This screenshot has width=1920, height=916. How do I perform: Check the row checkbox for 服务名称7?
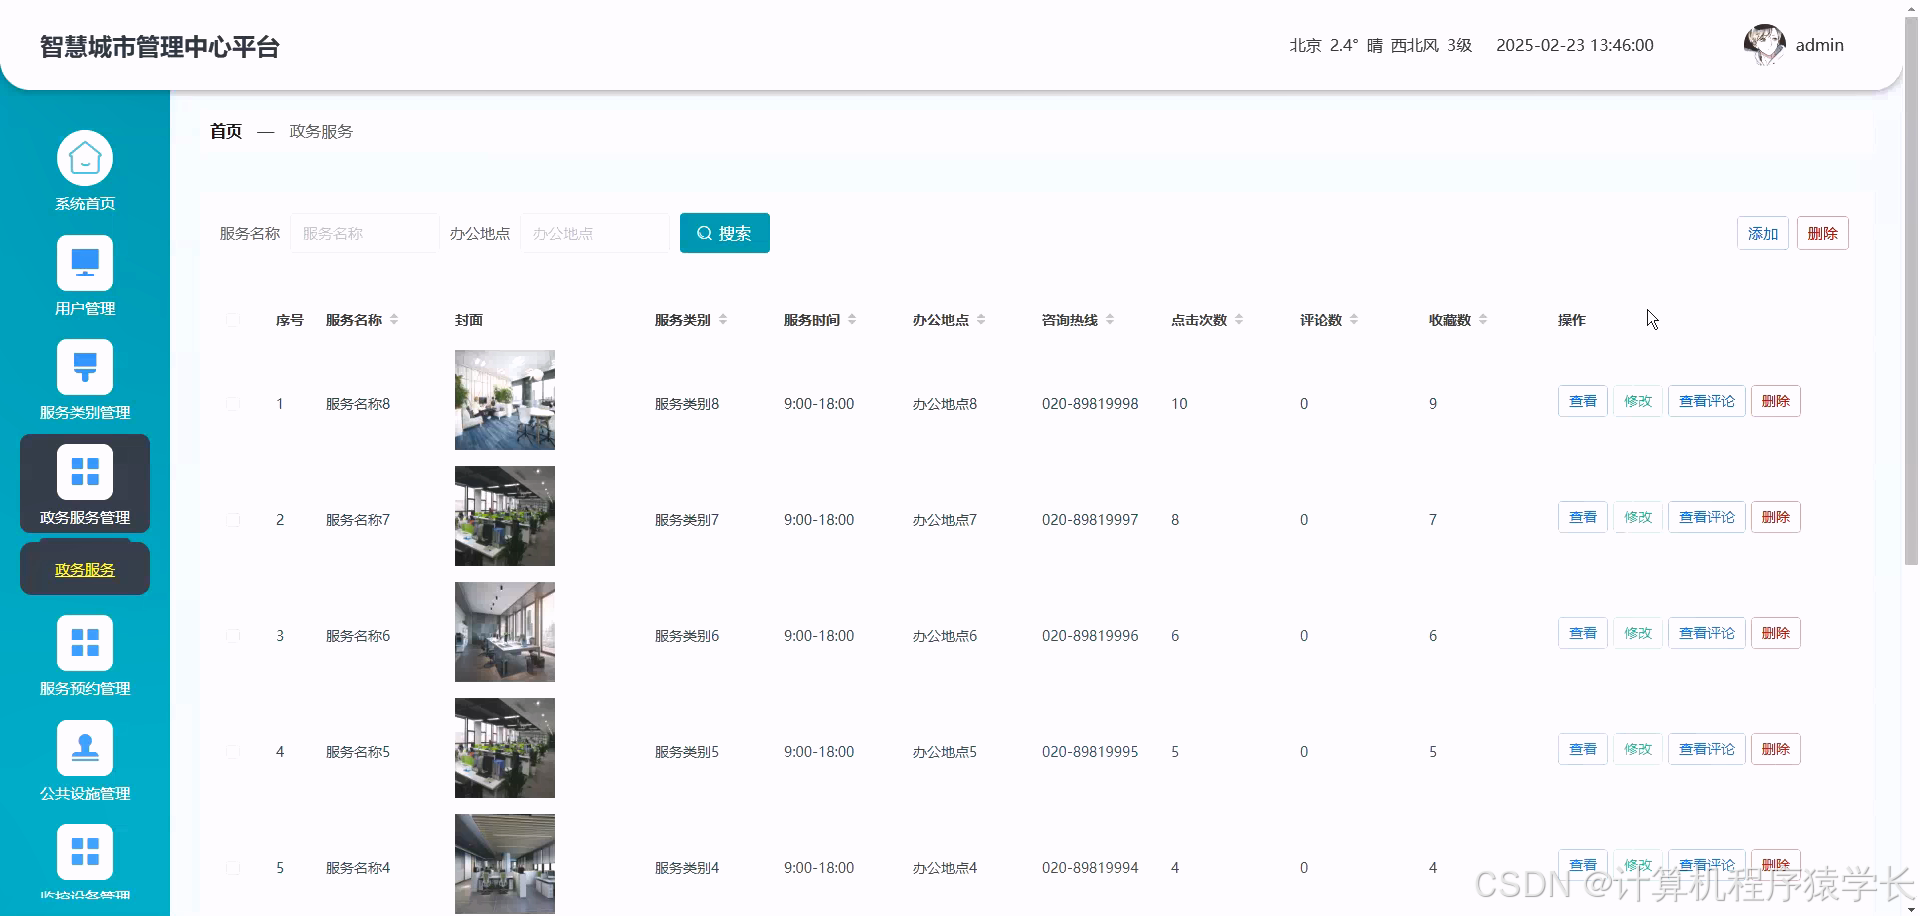coord(233,520)
